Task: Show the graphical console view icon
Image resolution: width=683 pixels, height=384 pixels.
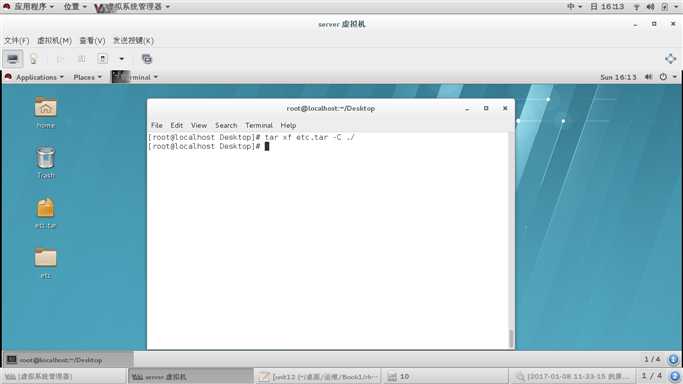Action: point(13,59)
